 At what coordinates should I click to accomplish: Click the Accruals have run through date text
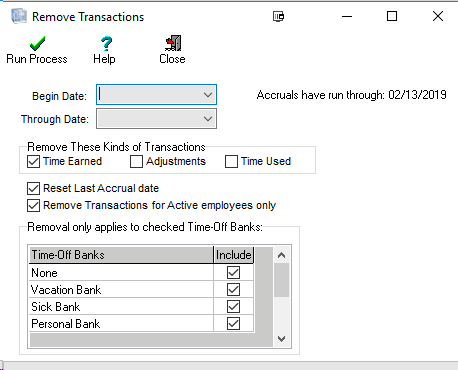pos(351,95)
